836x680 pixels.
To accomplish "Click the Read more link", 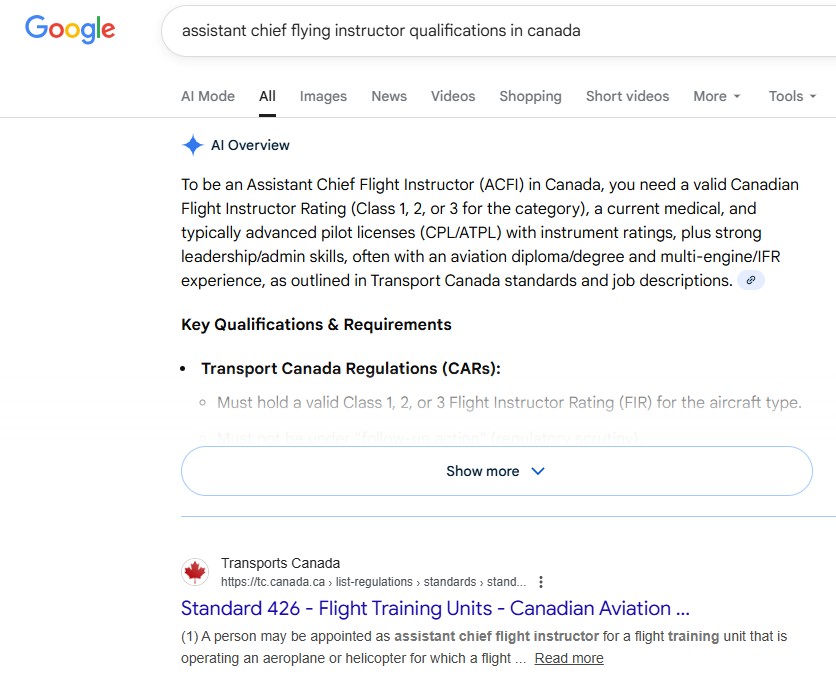I will point(569,658).
